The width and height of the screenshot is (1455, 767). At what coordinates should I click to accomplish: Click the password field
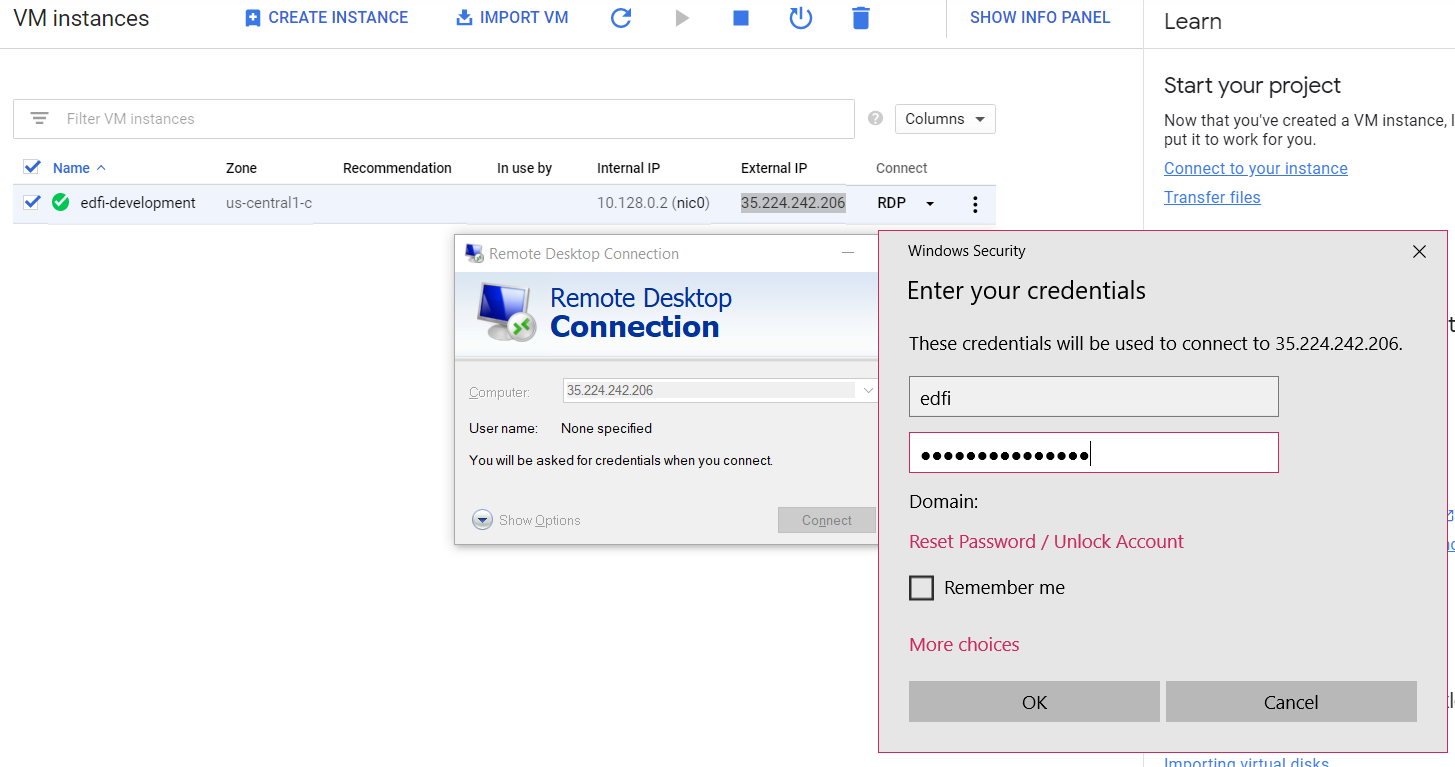click(1094, 452)
